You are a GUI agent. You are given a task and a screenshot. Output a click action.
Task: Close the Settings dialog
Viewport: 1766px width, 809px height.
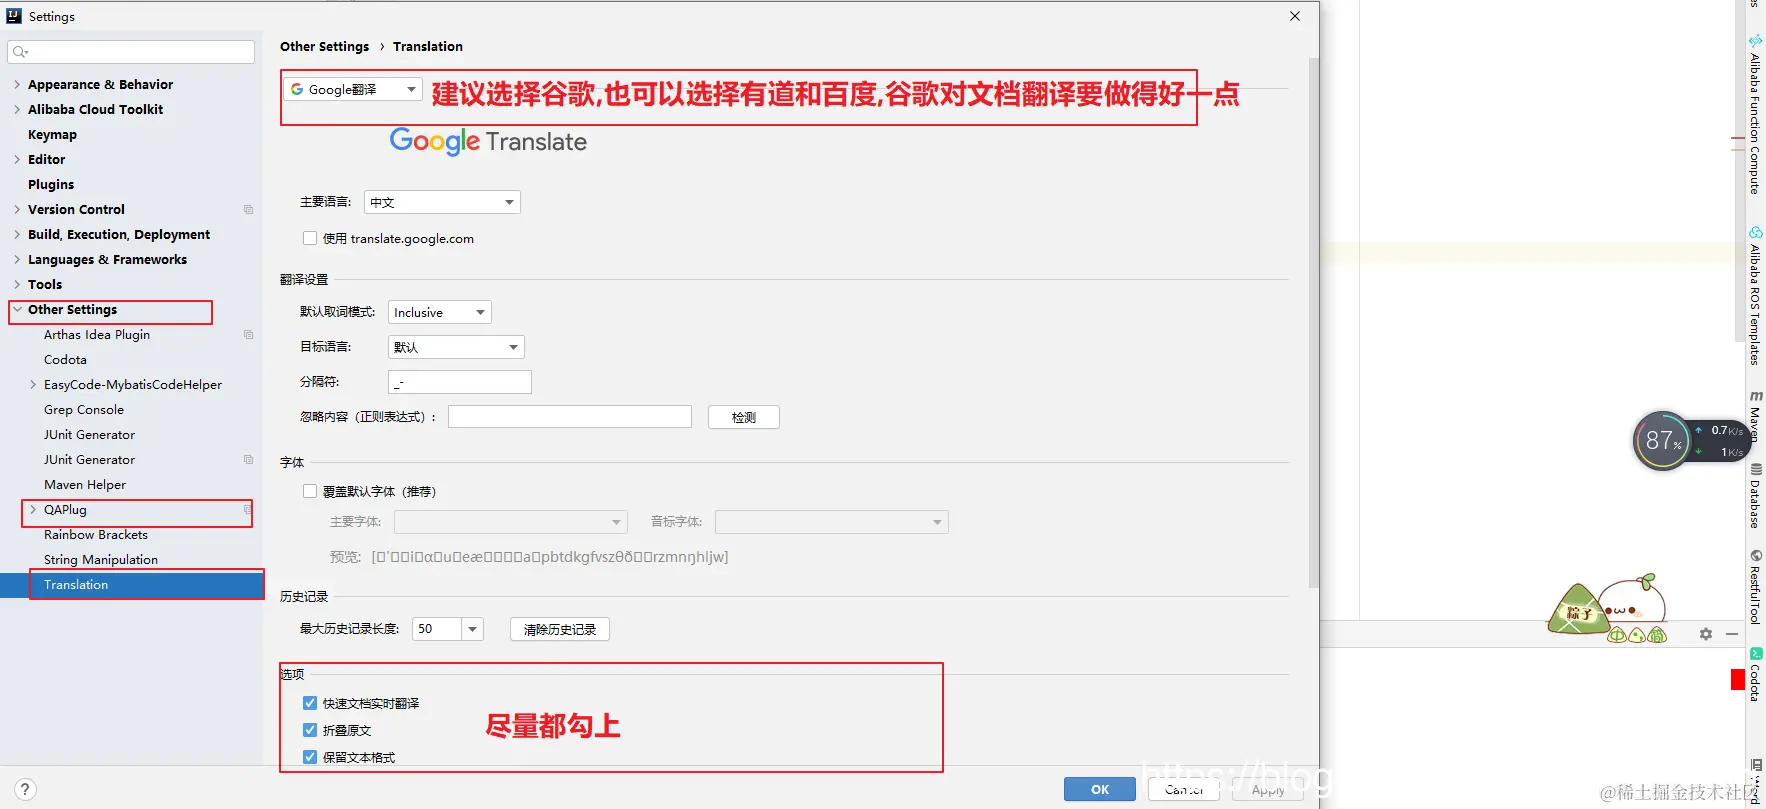(1295, 16)
